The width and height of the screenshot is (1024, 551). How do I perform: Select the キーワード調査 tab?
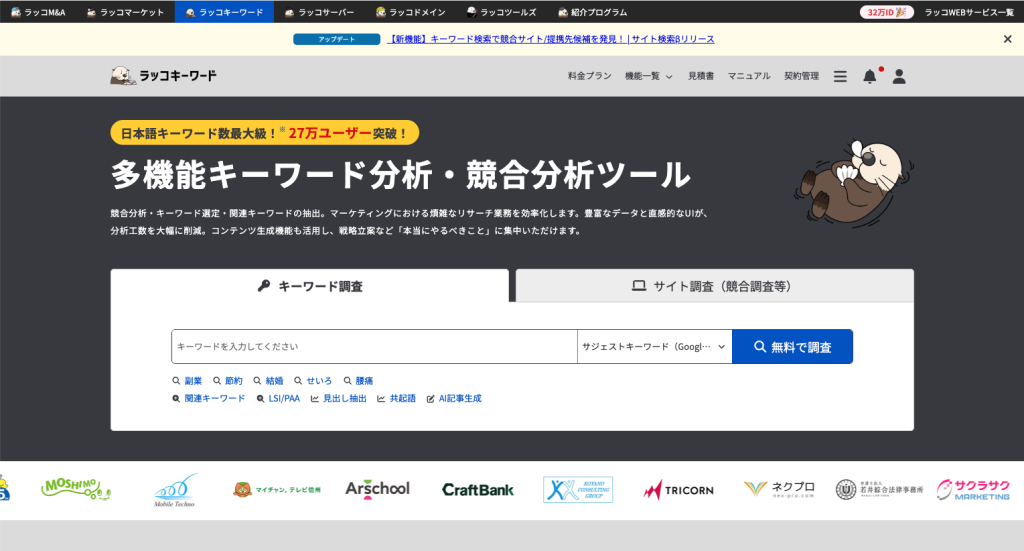[310, 286]
